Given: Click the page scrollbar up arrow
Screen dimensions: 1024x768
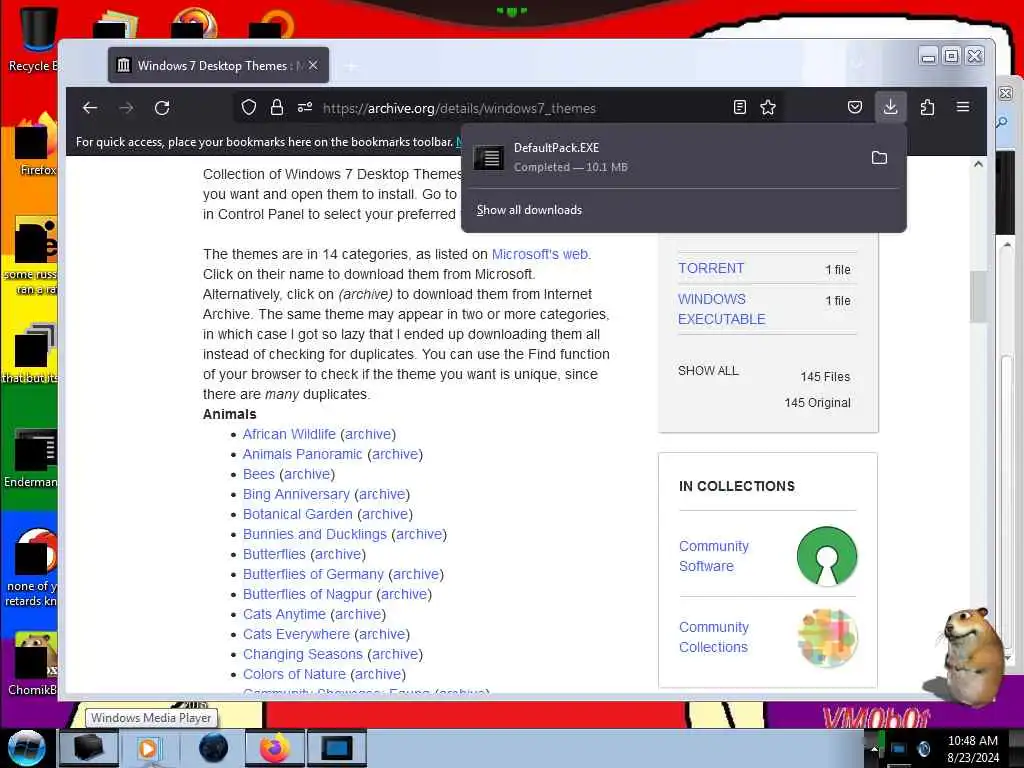Looking at the screenshot, I should point(978,165).
